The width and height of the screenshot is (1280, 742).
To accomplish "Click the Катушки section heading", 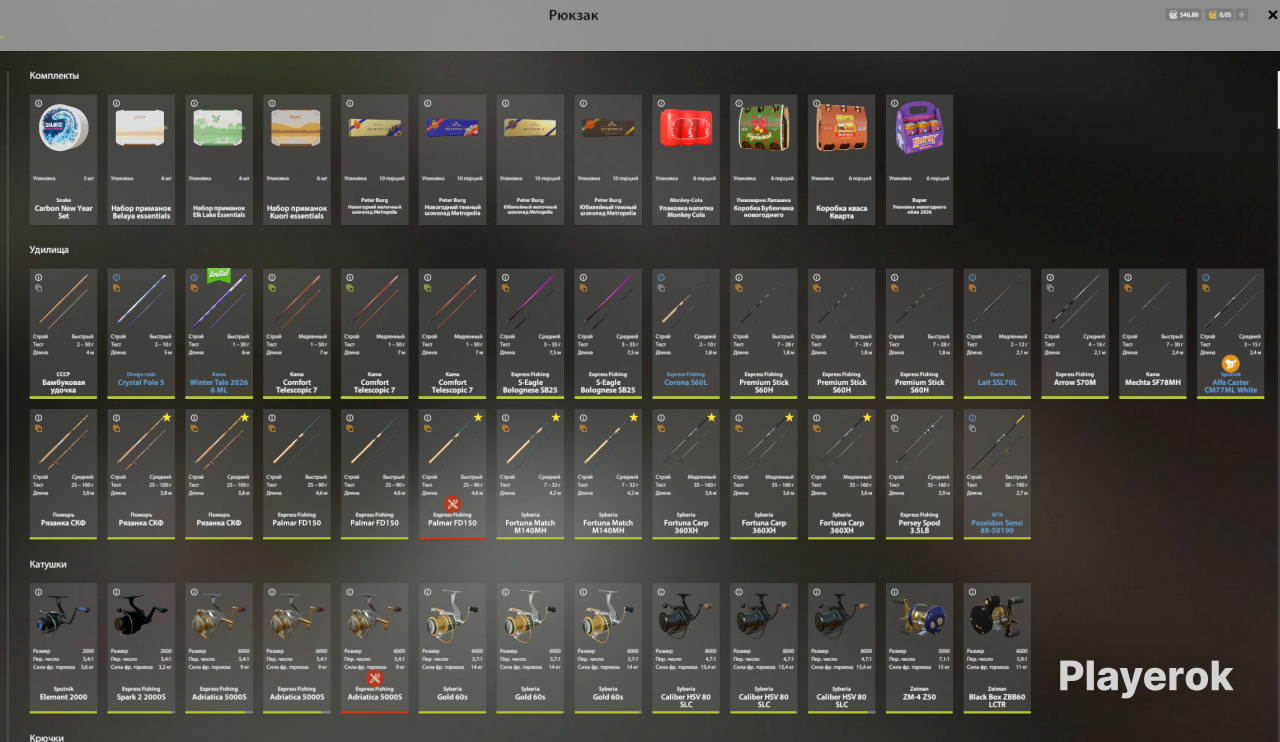I will 48,564.
